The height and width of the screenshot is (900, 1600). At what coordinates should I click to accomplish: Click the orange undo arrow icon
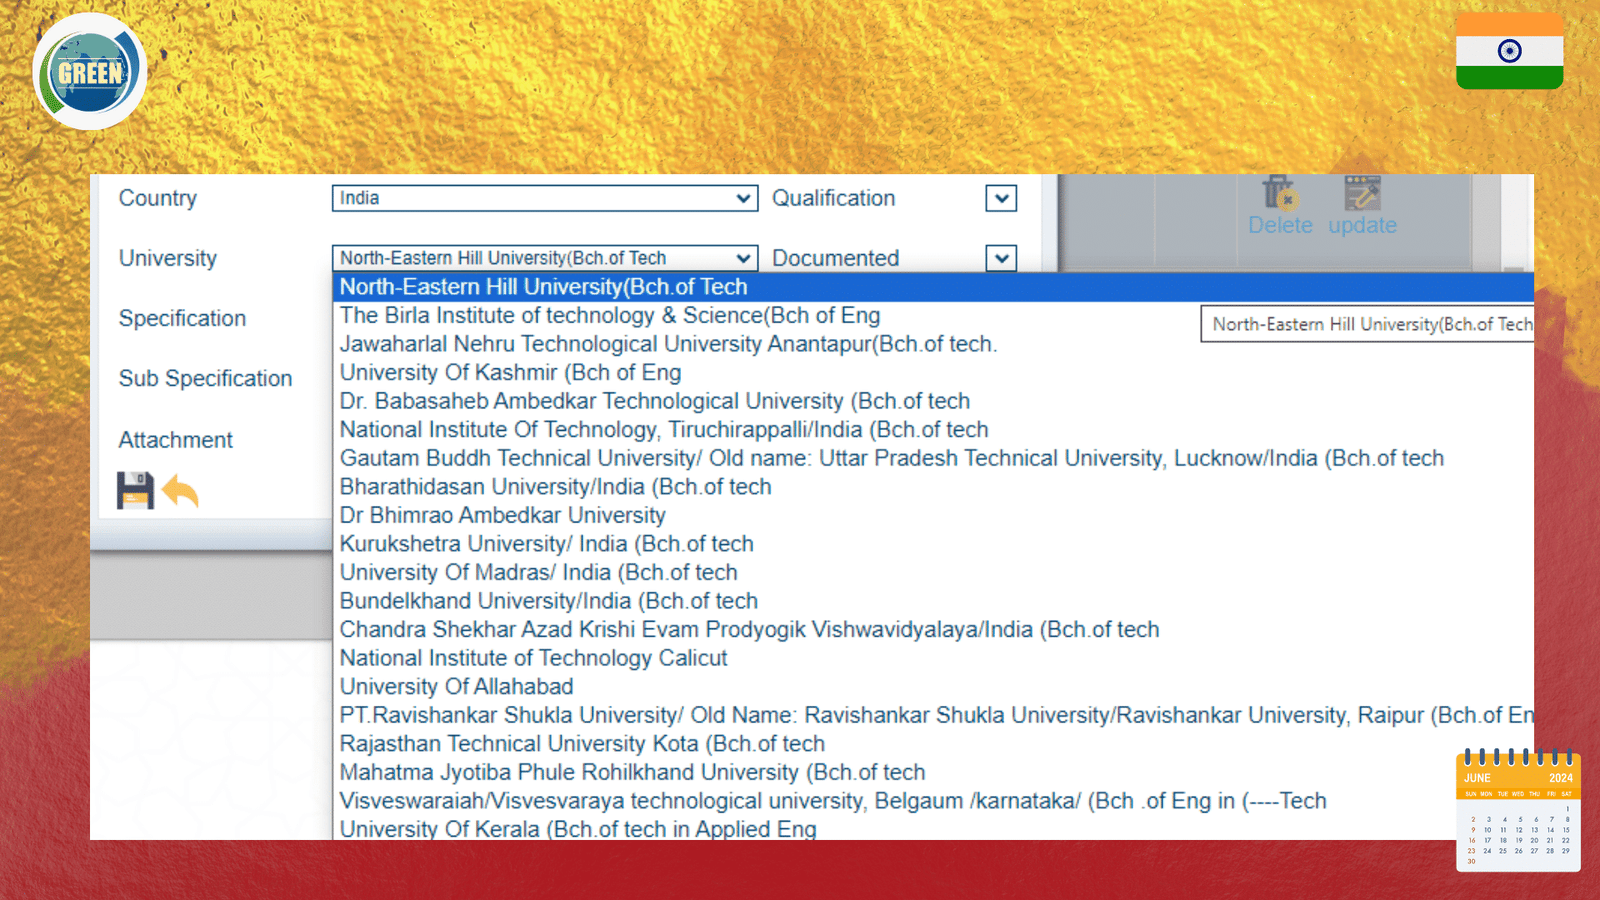pos(181,491)
